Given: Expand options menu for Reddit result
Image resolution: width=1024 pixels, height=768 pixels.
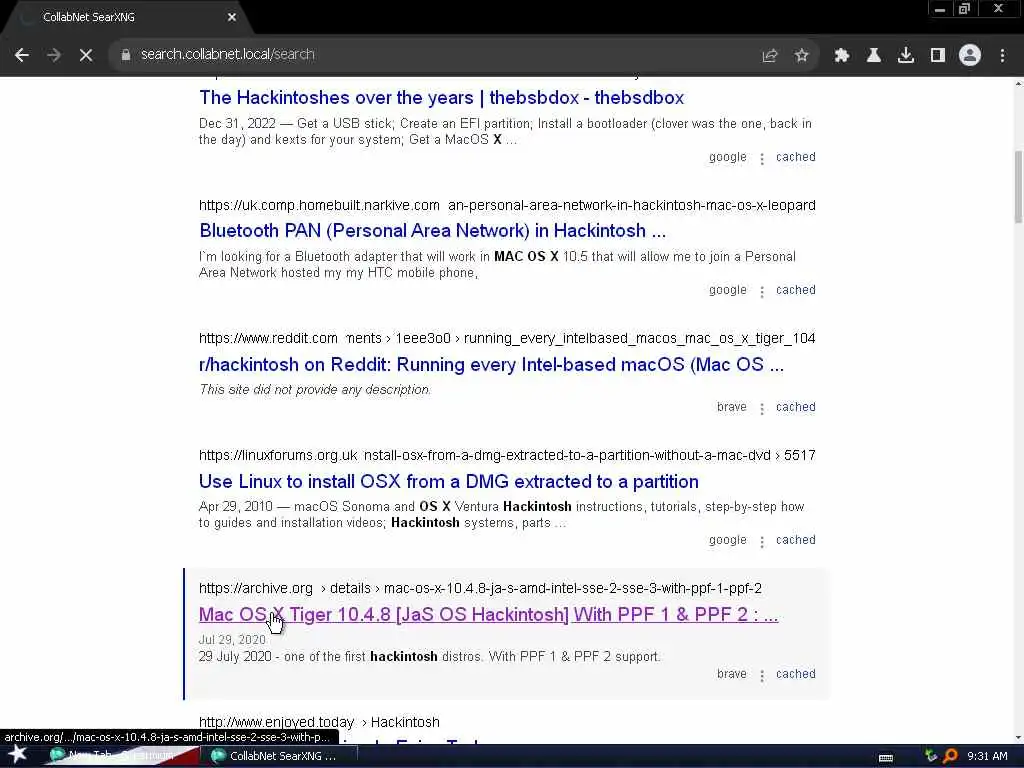Looking at the screenshot, I should 761,408.
